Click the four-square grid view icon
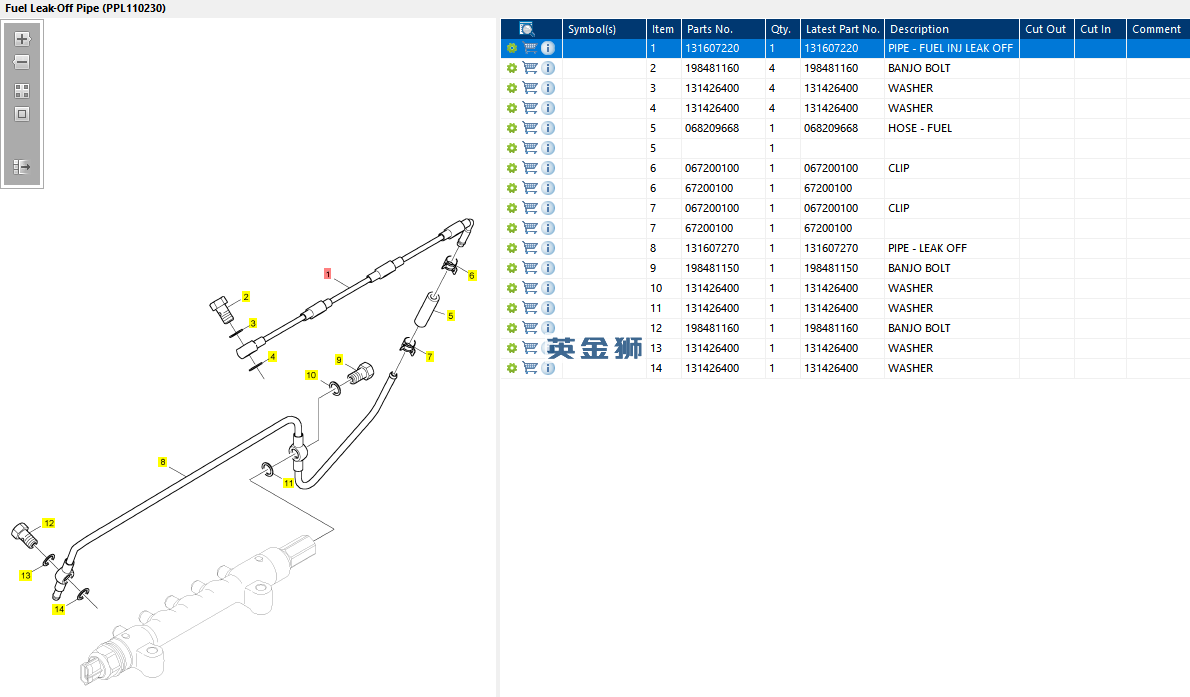 (x=22, y=91)
